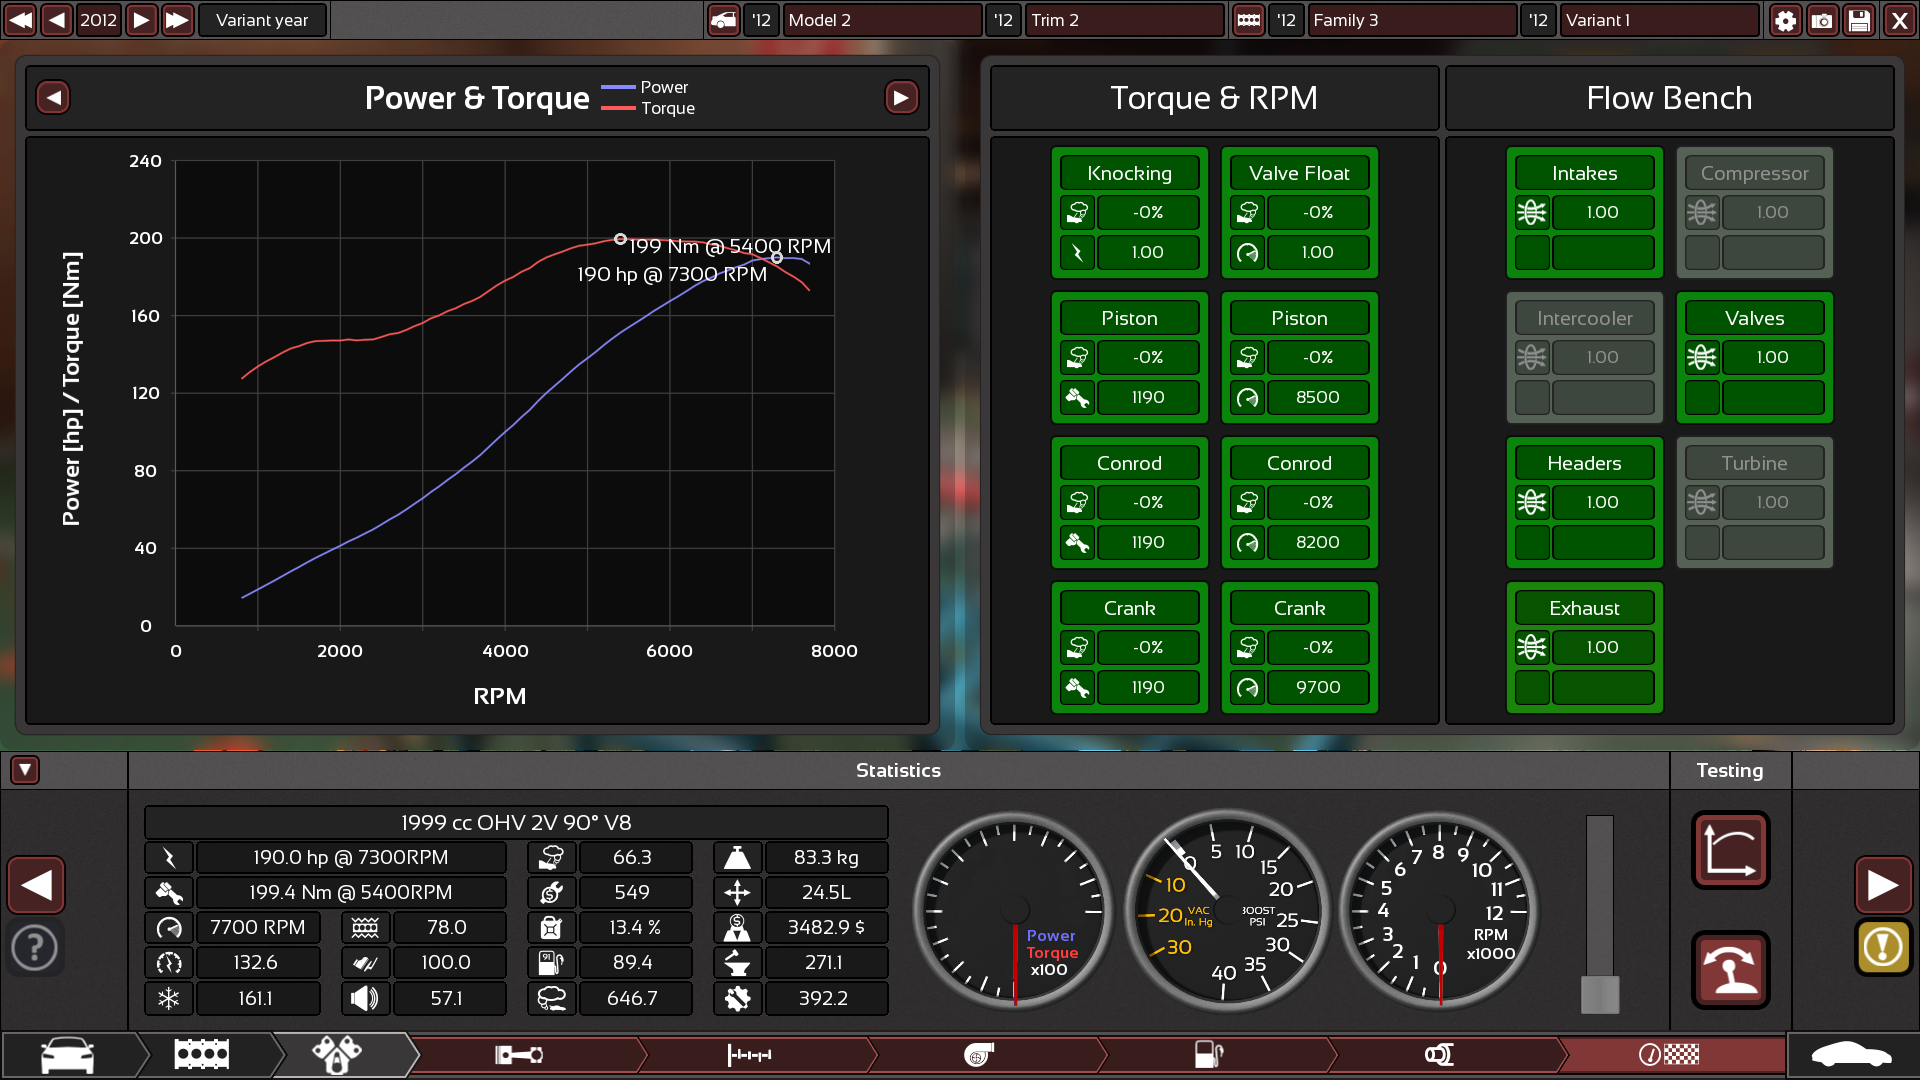Click the power icon beside 190.0 hp
Viewport: 1920px width, 1080px height.
click(x=168, y=857)
